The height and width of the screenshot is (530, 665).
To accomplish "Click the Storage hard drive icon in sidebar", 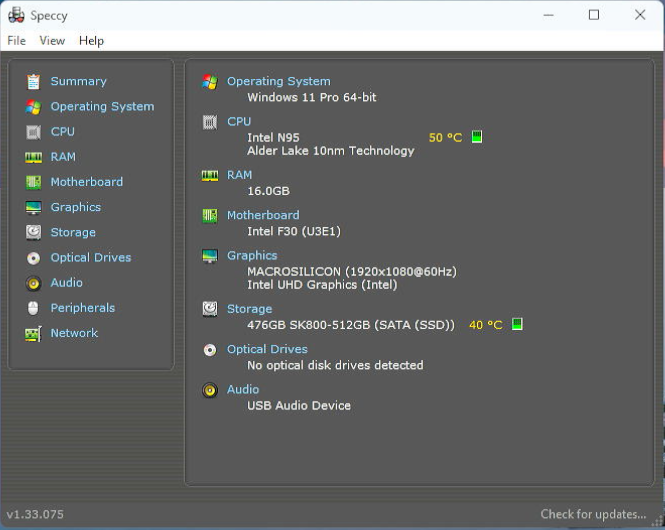I will pos(33,232).
